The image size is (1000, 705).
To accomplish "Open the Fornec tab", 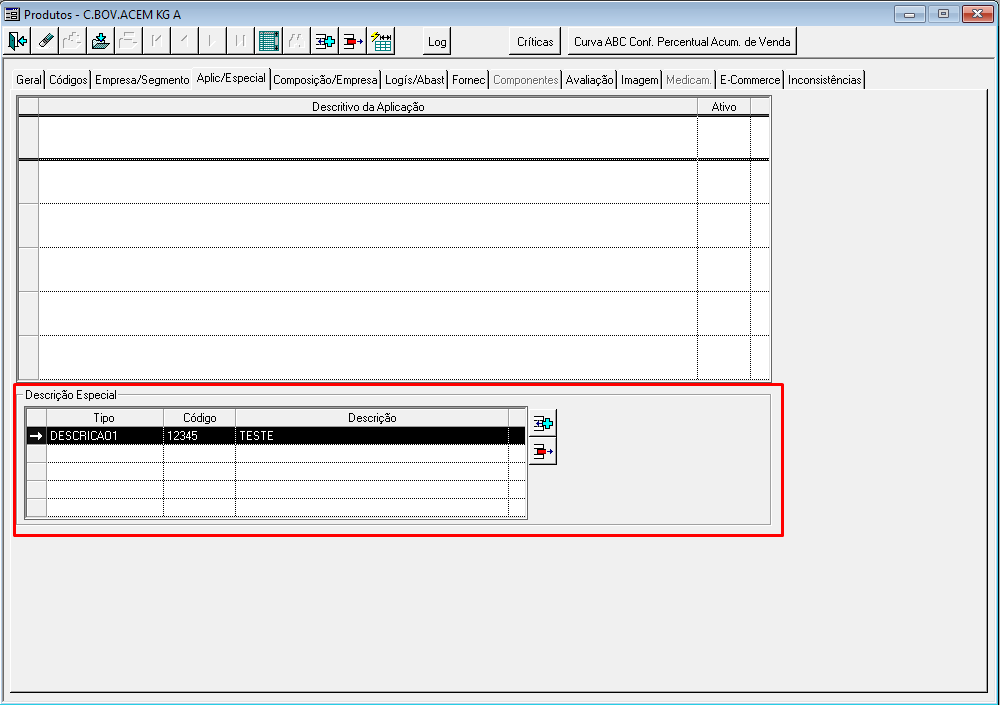I will (x=469, y=80).
